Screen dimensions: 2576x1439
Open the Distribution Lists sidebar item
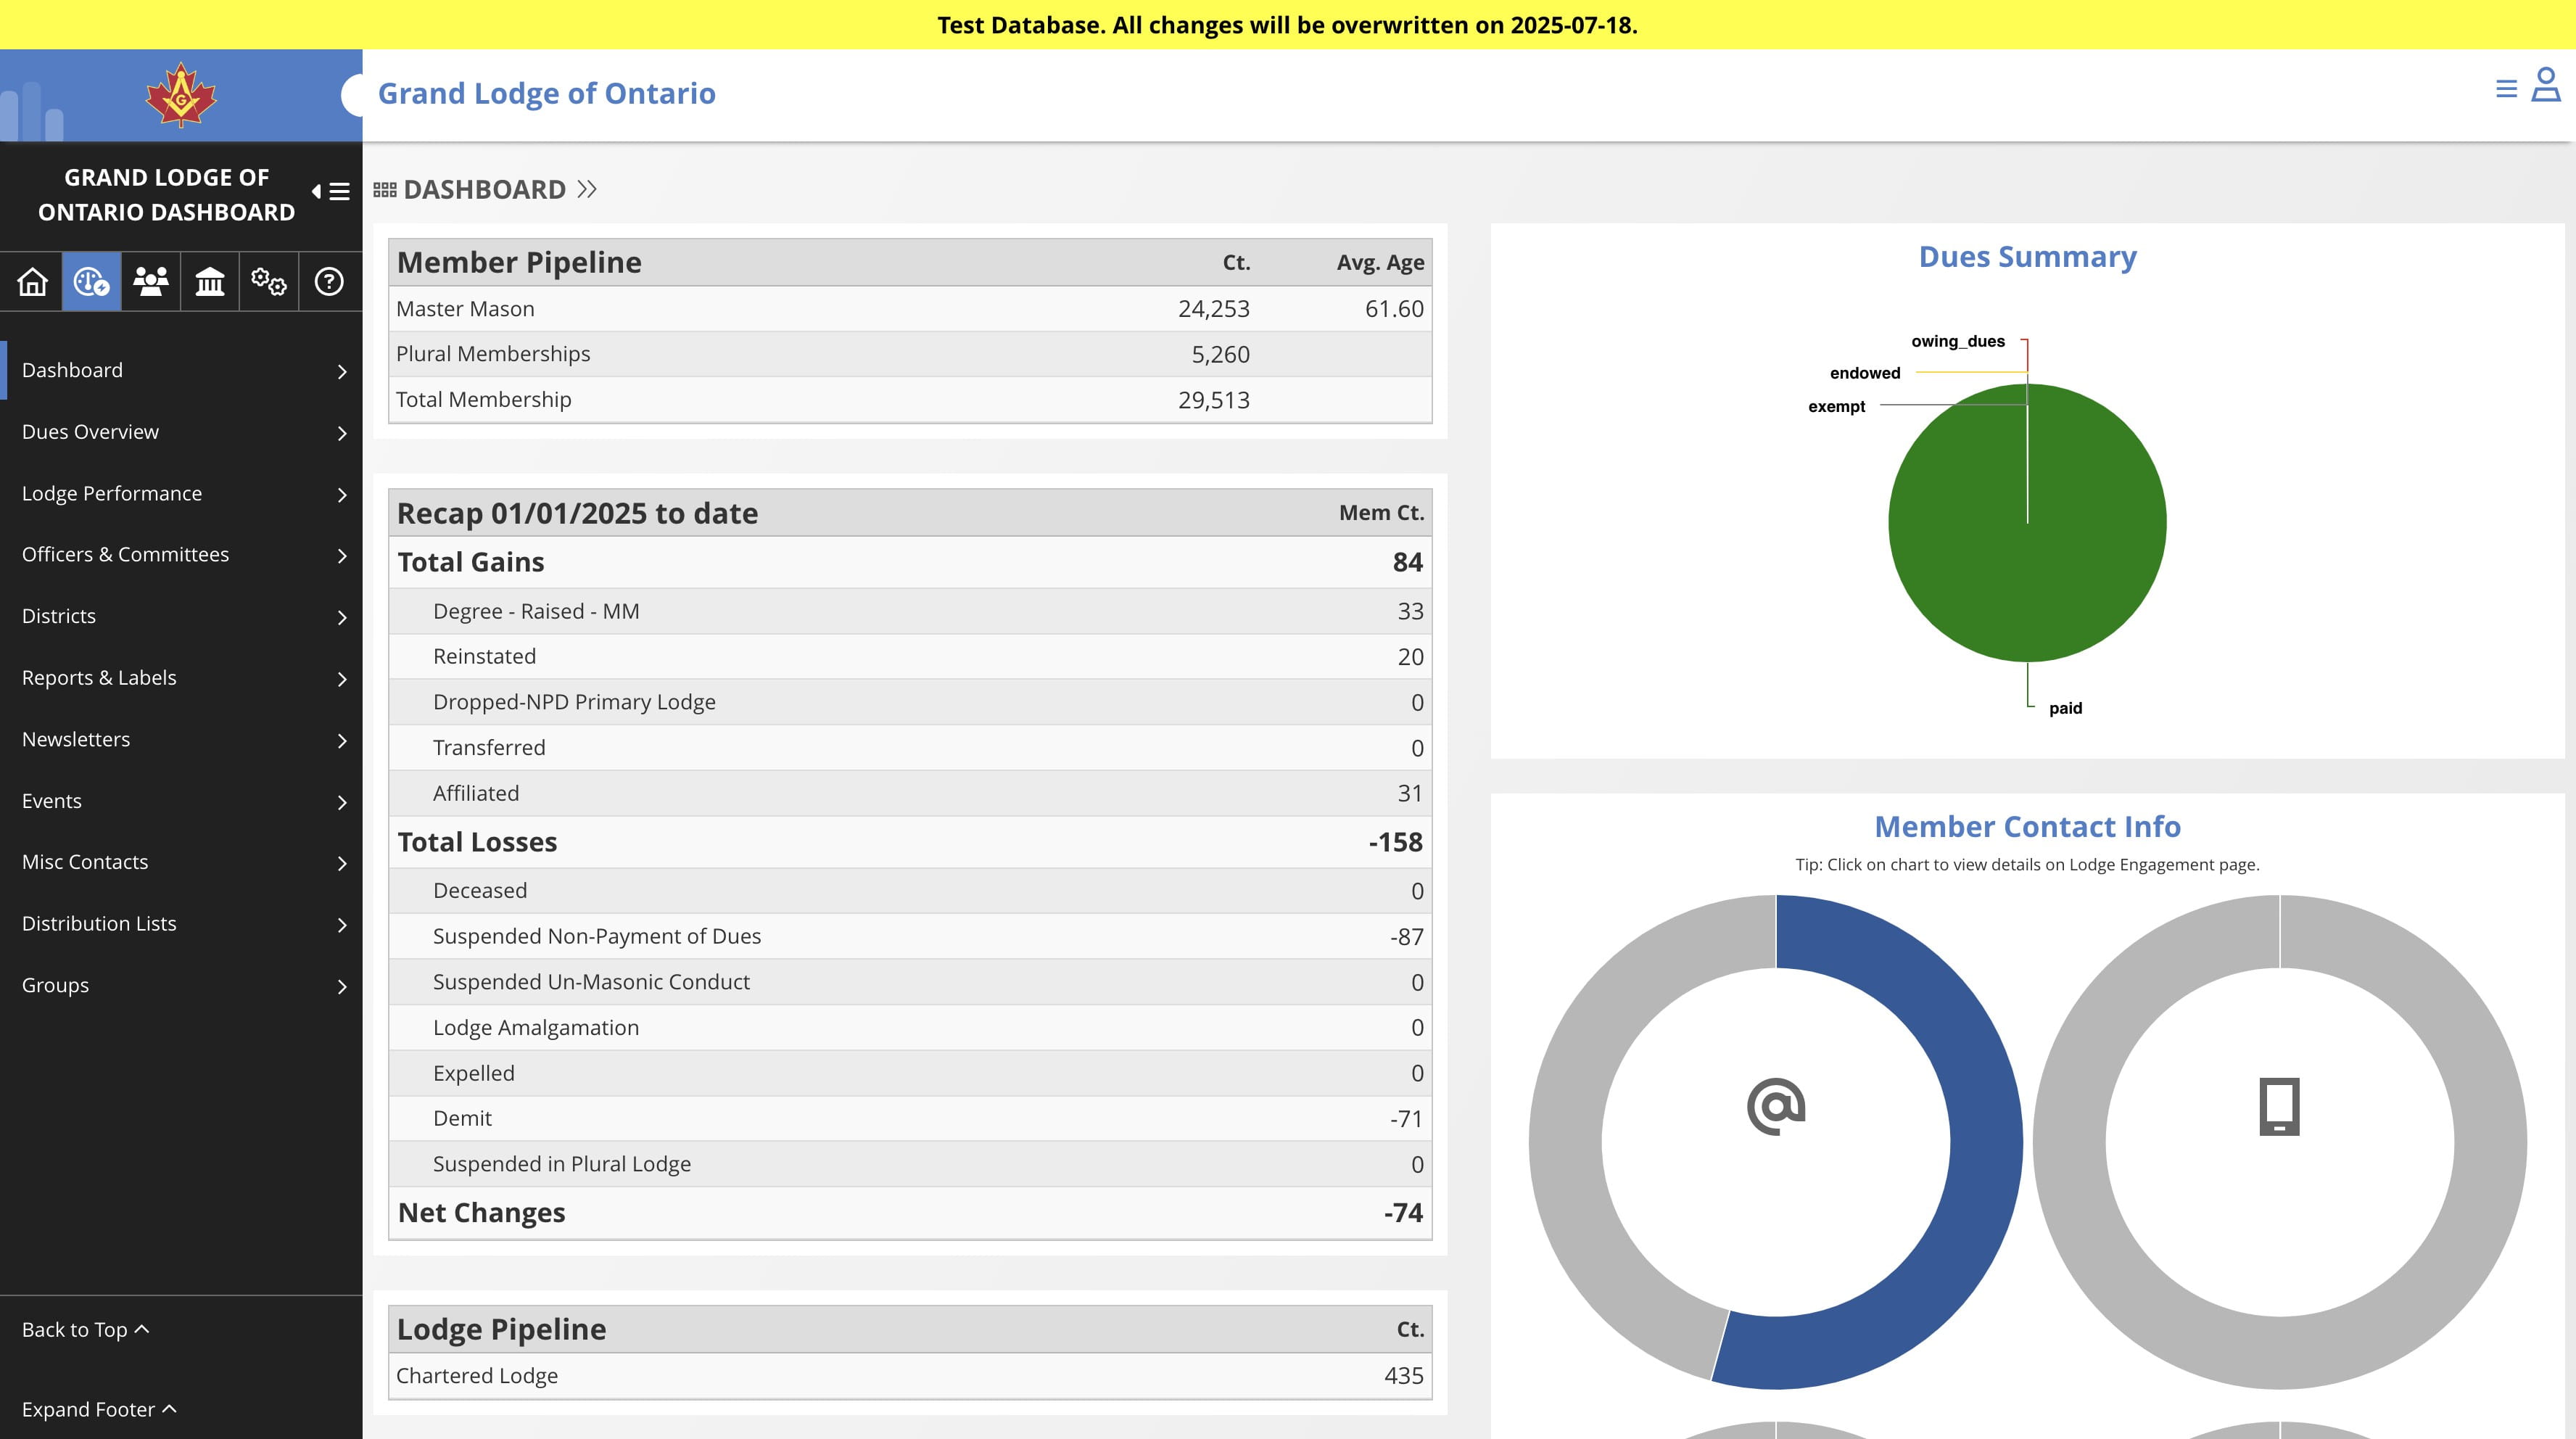click(181, 924)
